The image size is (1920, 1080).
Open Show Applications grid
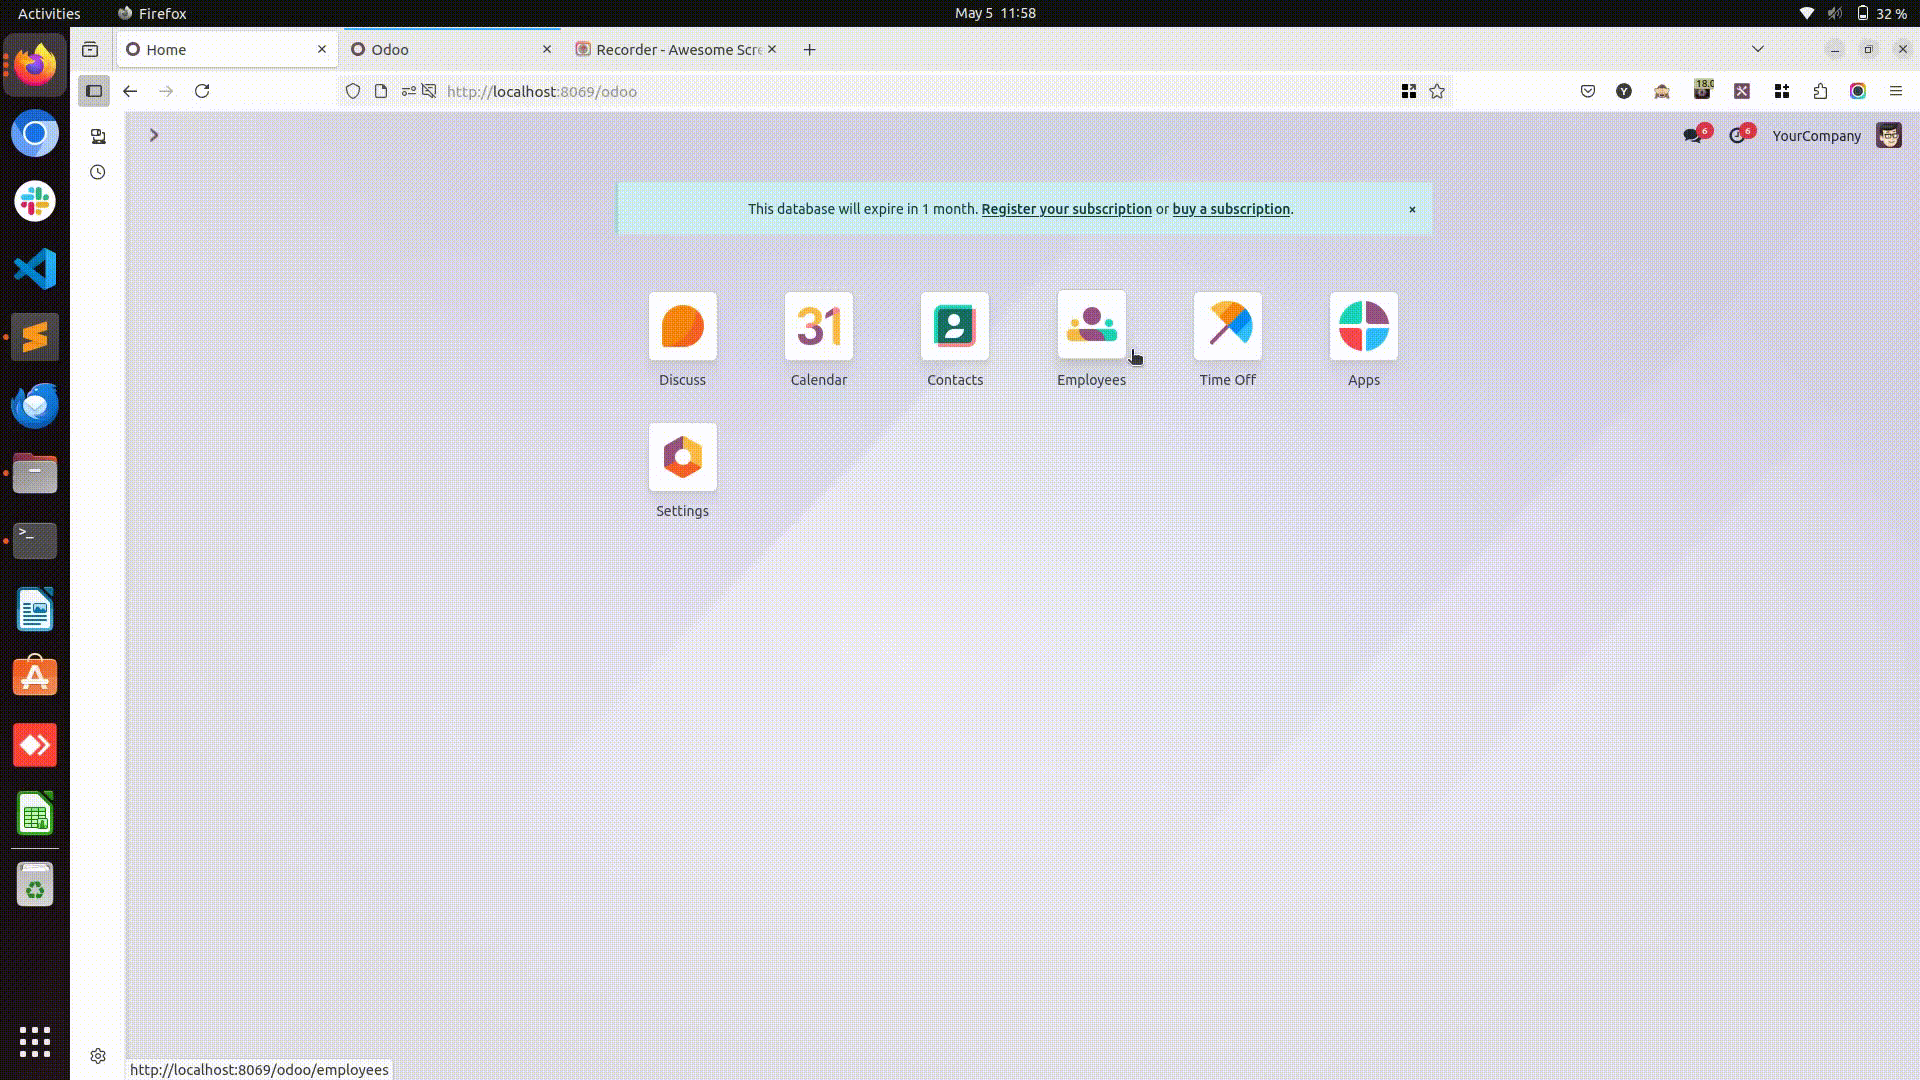[35, 1041]
